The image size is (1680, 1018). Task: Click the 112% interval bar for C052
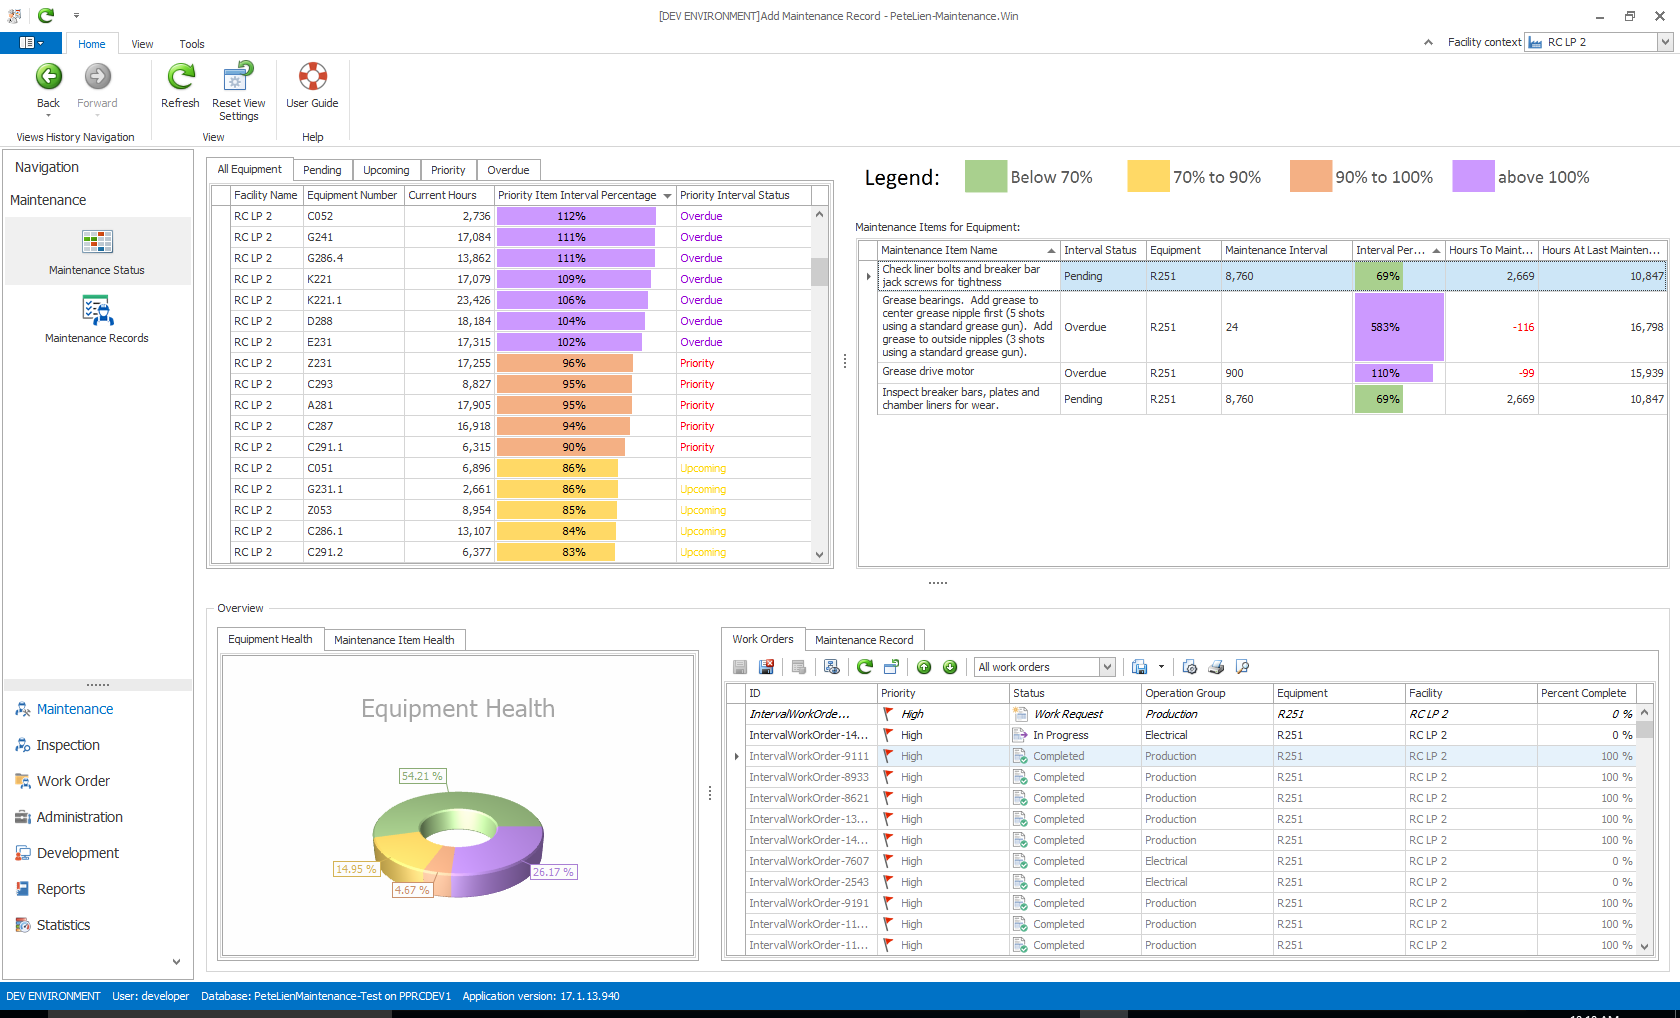pos(576,216)
